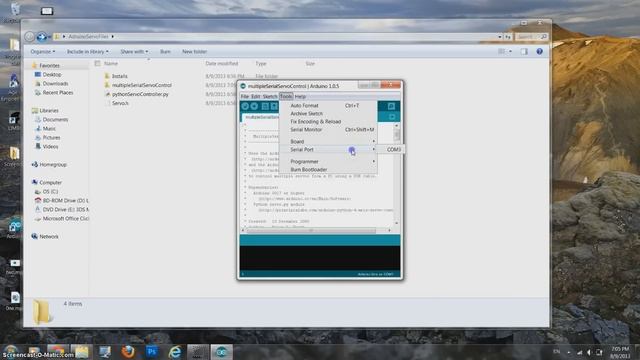640x360 pixels.
Task: Open Explorer help question mark icon
Action: click(x=540, y=51)
